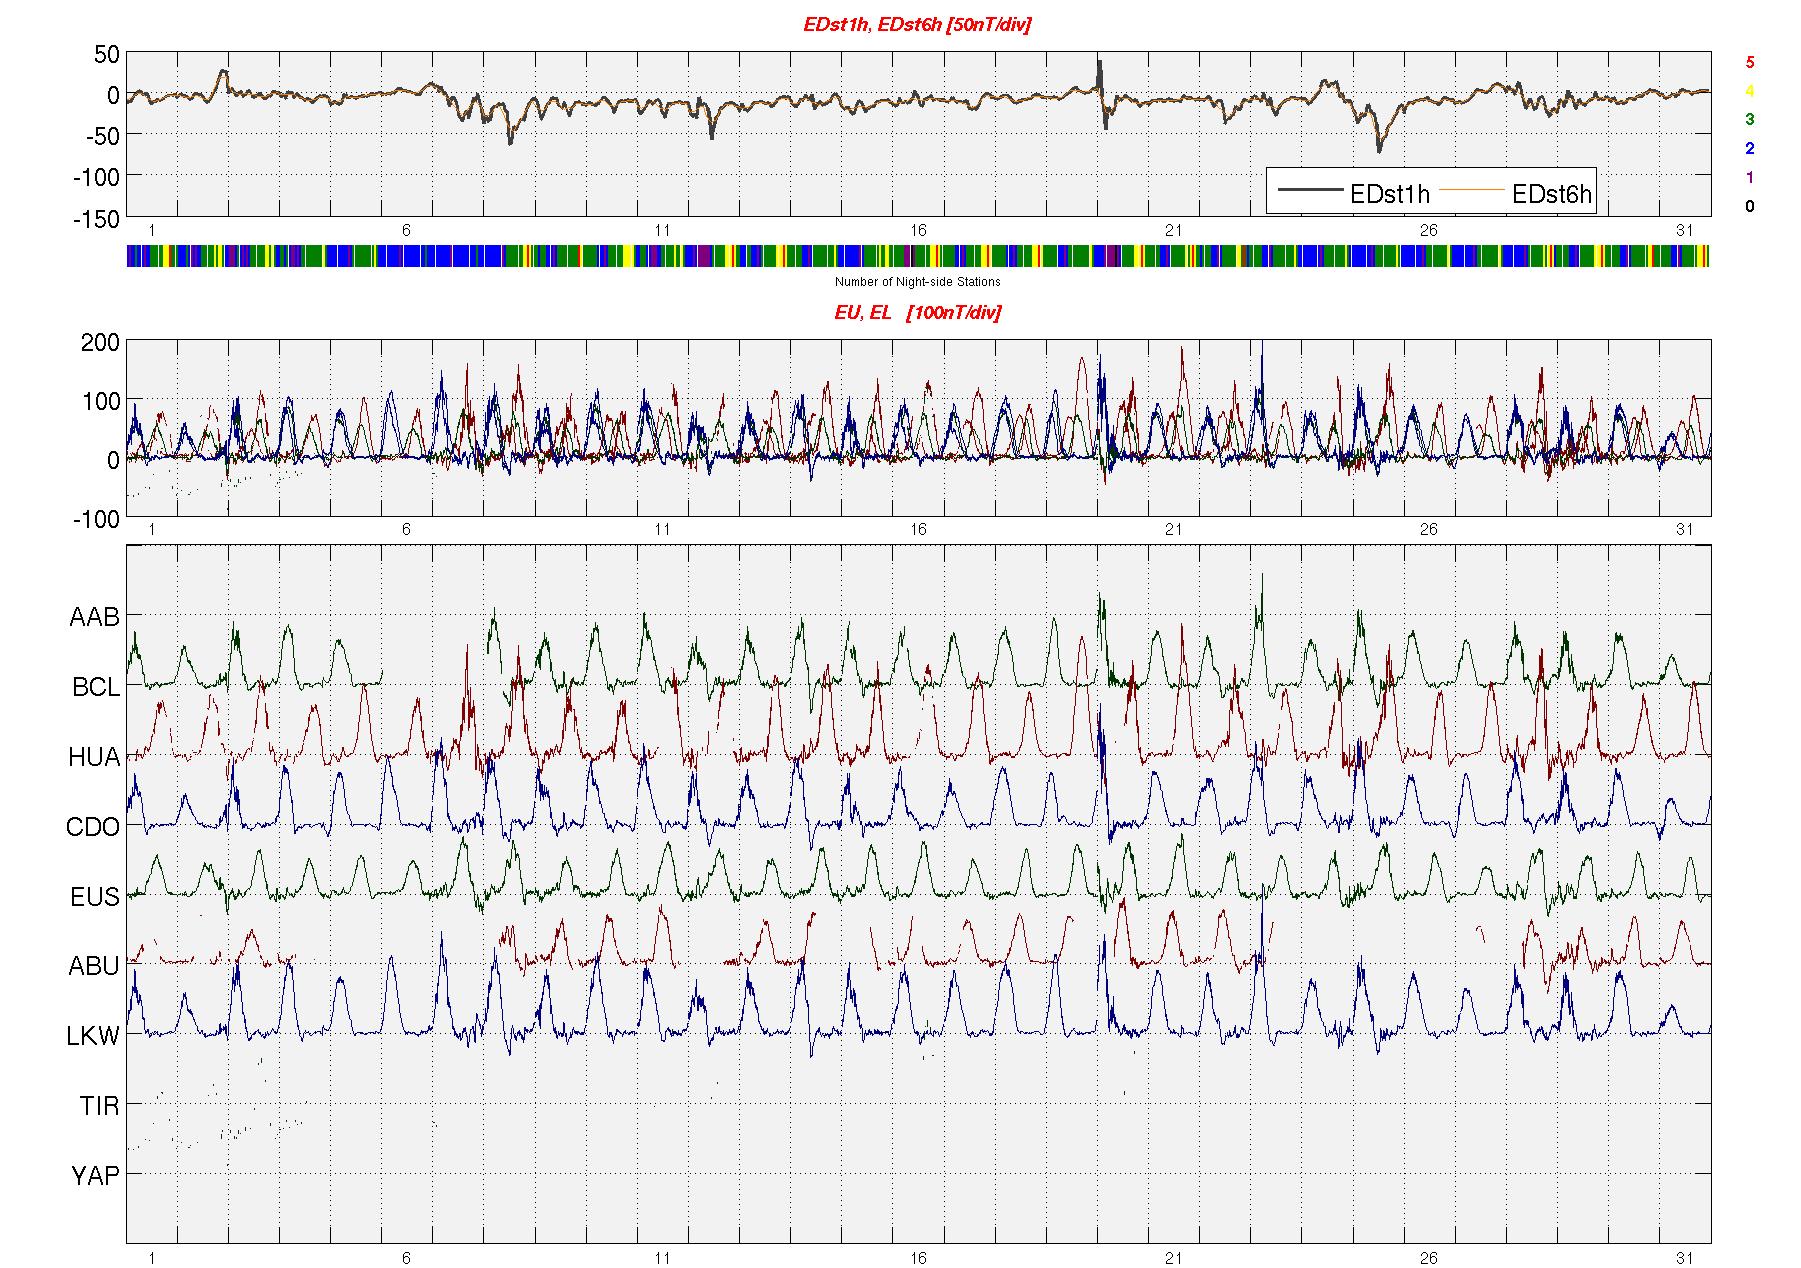The image size is (1801, 1268).
Task: Click the green 3 in color key
Action: point(1749,119)
